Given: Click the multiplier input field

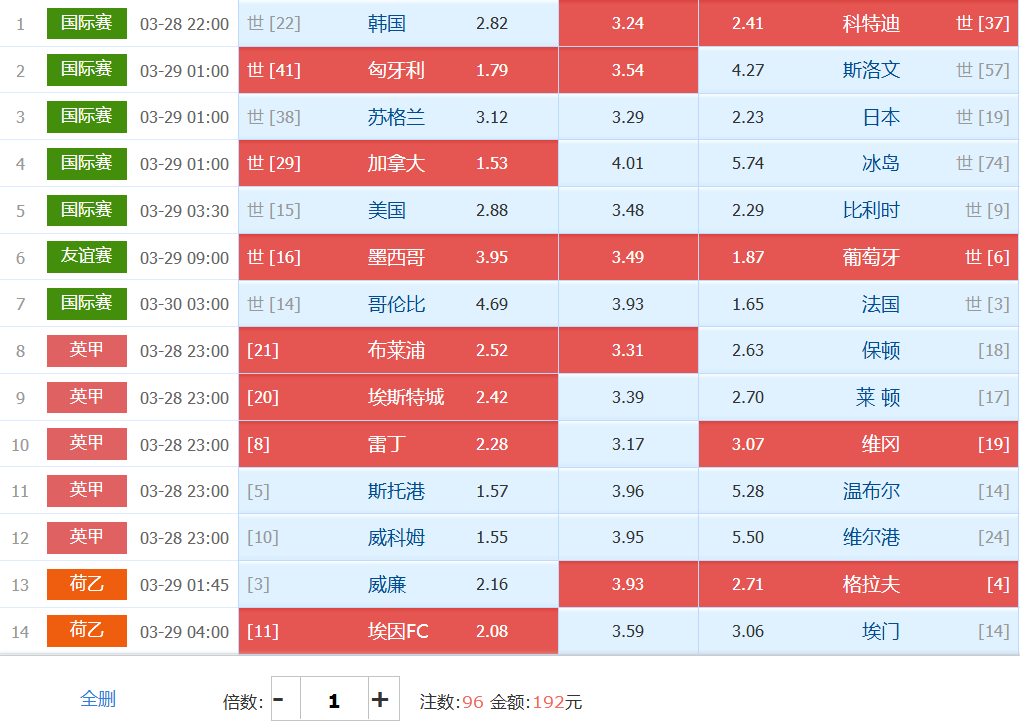Looking at the screenshot, I should click(x=334, y=700).
